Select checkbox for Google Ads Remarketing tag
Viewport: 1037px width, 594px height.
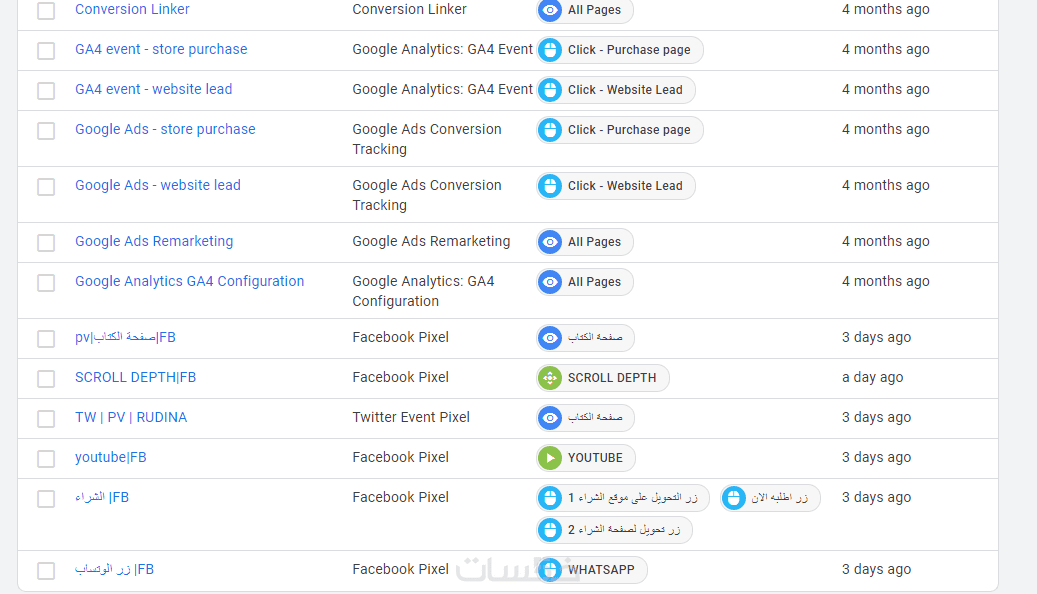click(x=46, y=243)
